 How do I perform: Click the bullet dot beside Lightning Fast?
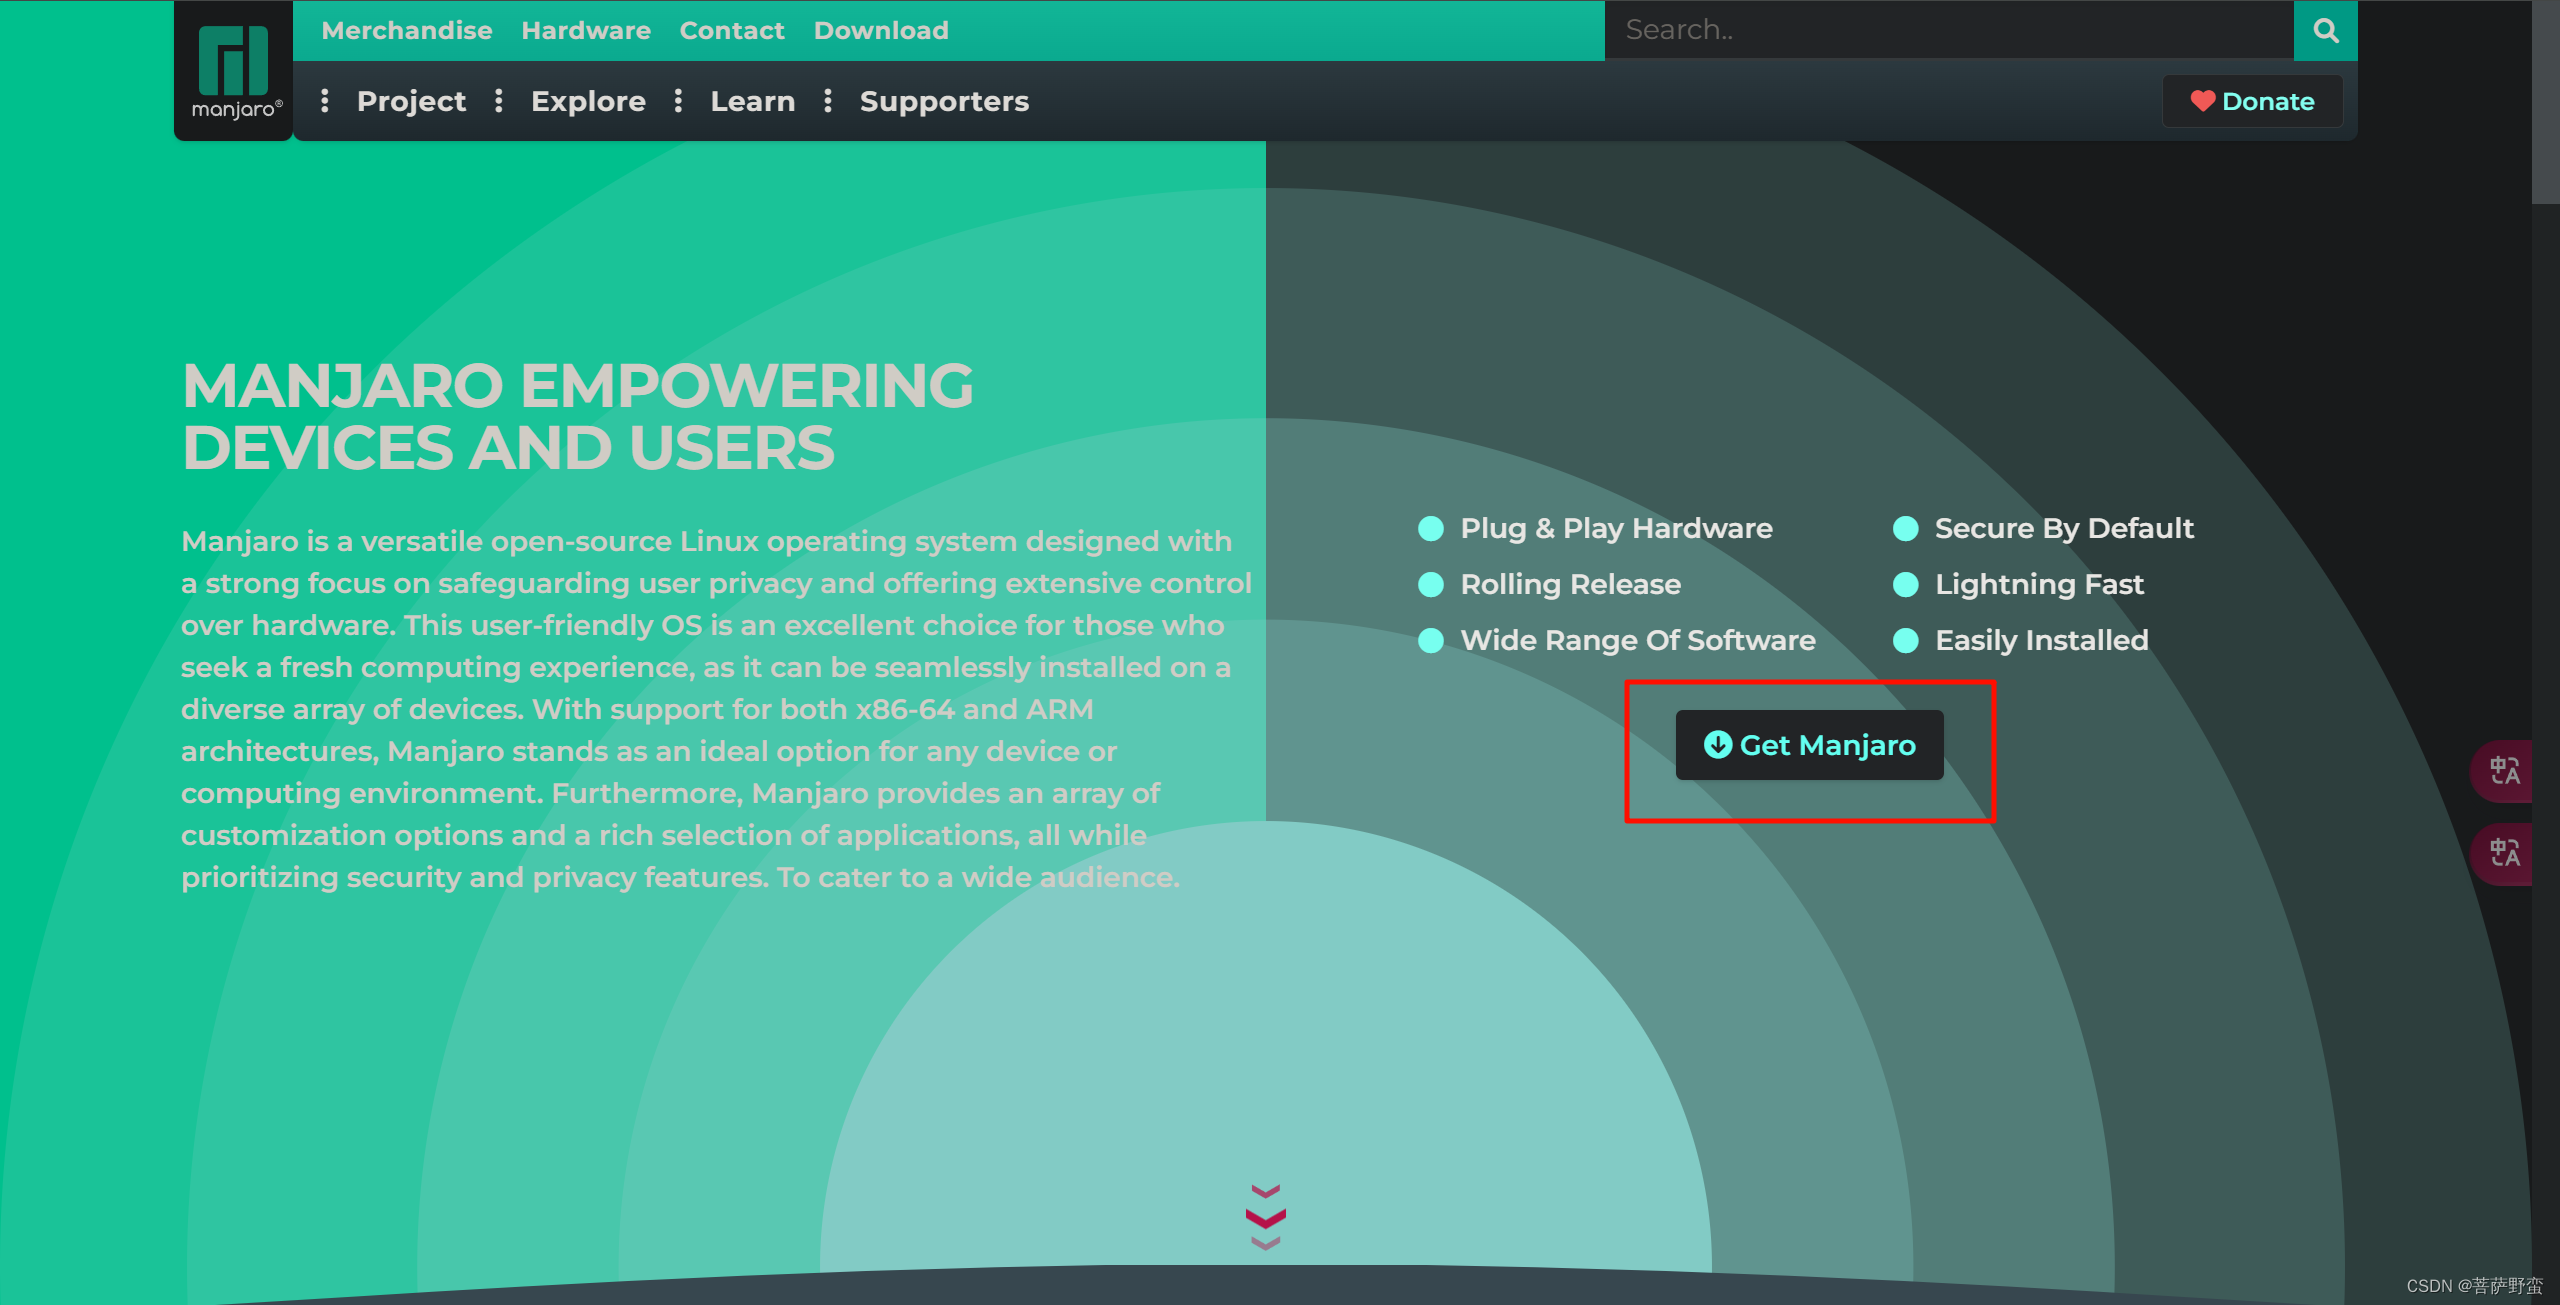pos(1905,584)
